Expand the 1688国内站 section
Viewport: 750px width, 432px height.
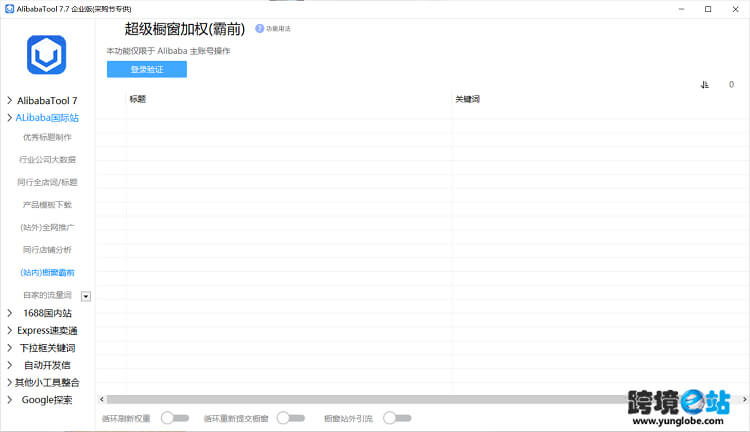10,313
